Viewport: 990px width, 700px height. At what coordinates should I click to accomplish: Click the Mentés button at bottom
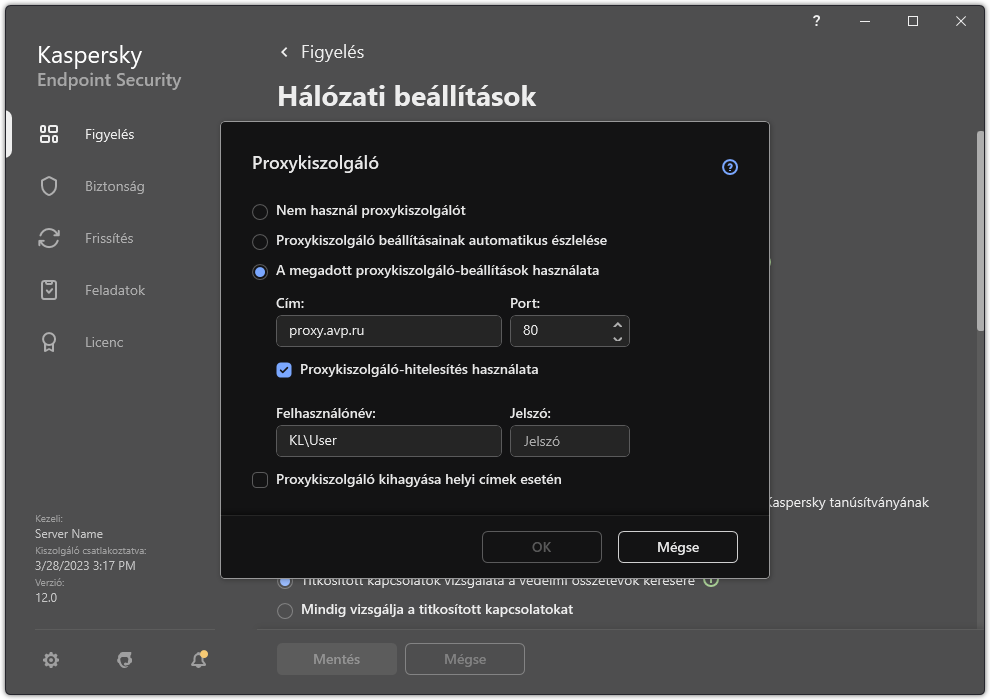(337, 659)
